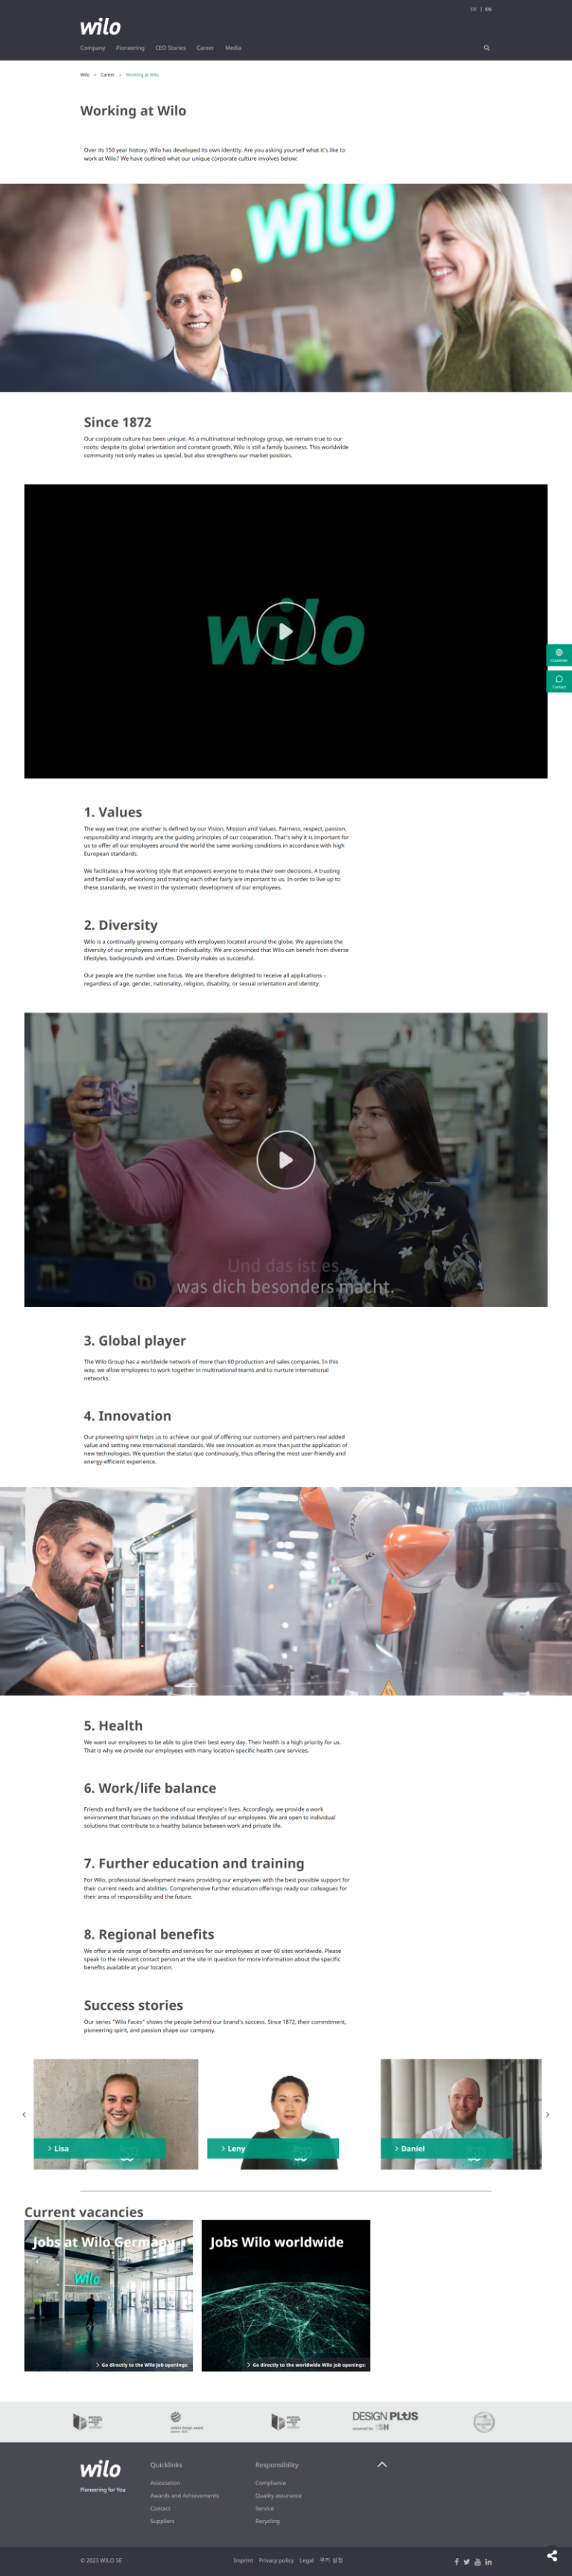Open the Privacy policy footer link
The width and height of the screenshot is (572, 2576).
point(276,2560)
